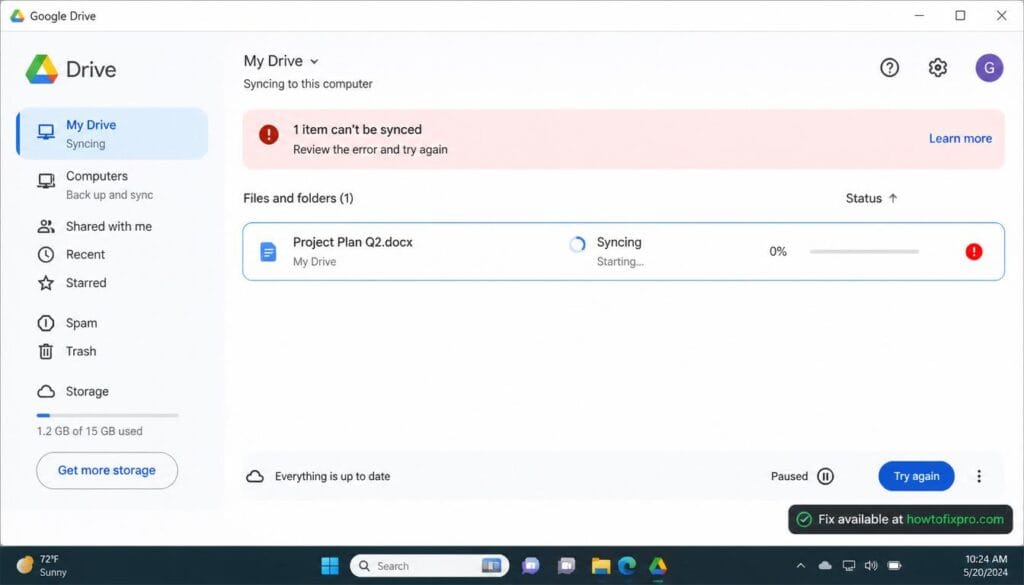Click the red error icon in banner

[x=268, y=135]
